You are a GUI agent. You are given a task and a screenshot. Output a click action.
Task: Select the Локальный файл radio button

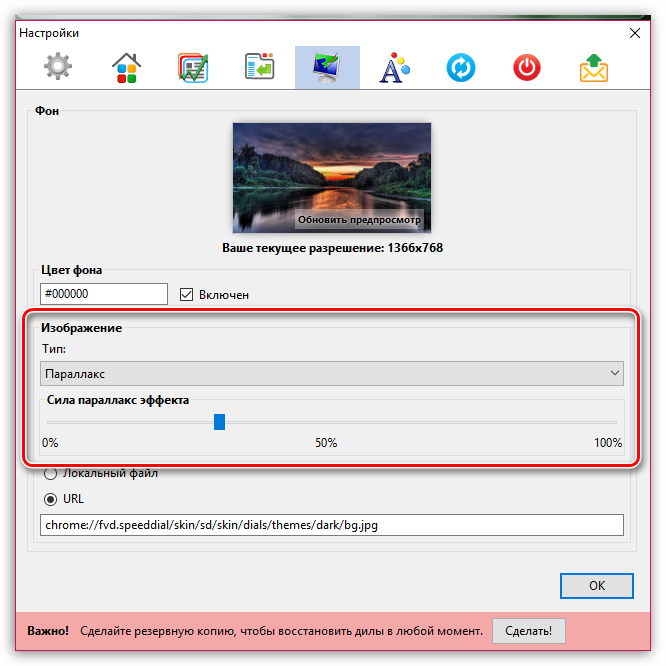[x=50, y=473]
